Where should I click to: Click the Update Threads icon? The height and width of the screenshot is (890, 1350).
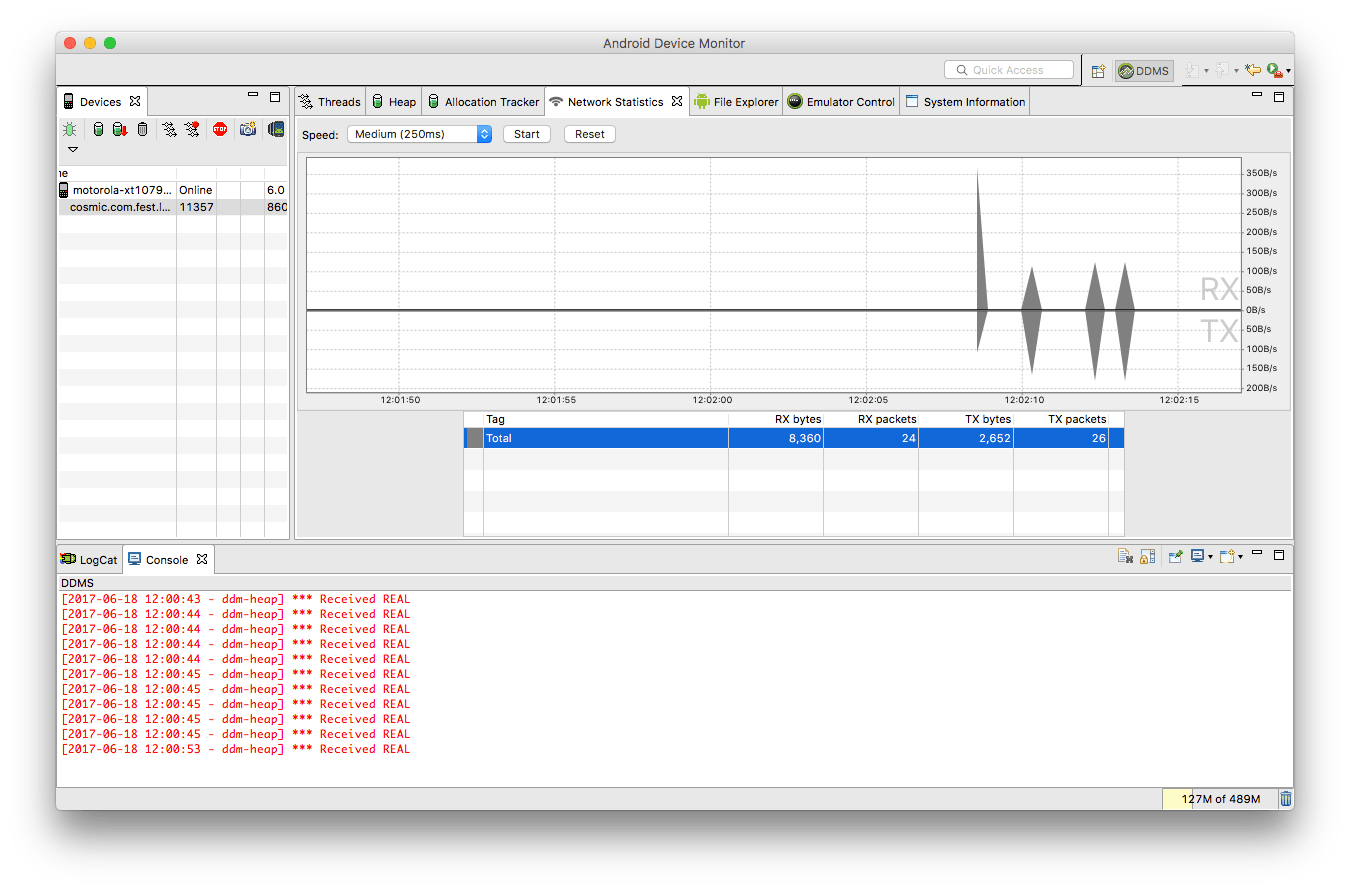170,129
